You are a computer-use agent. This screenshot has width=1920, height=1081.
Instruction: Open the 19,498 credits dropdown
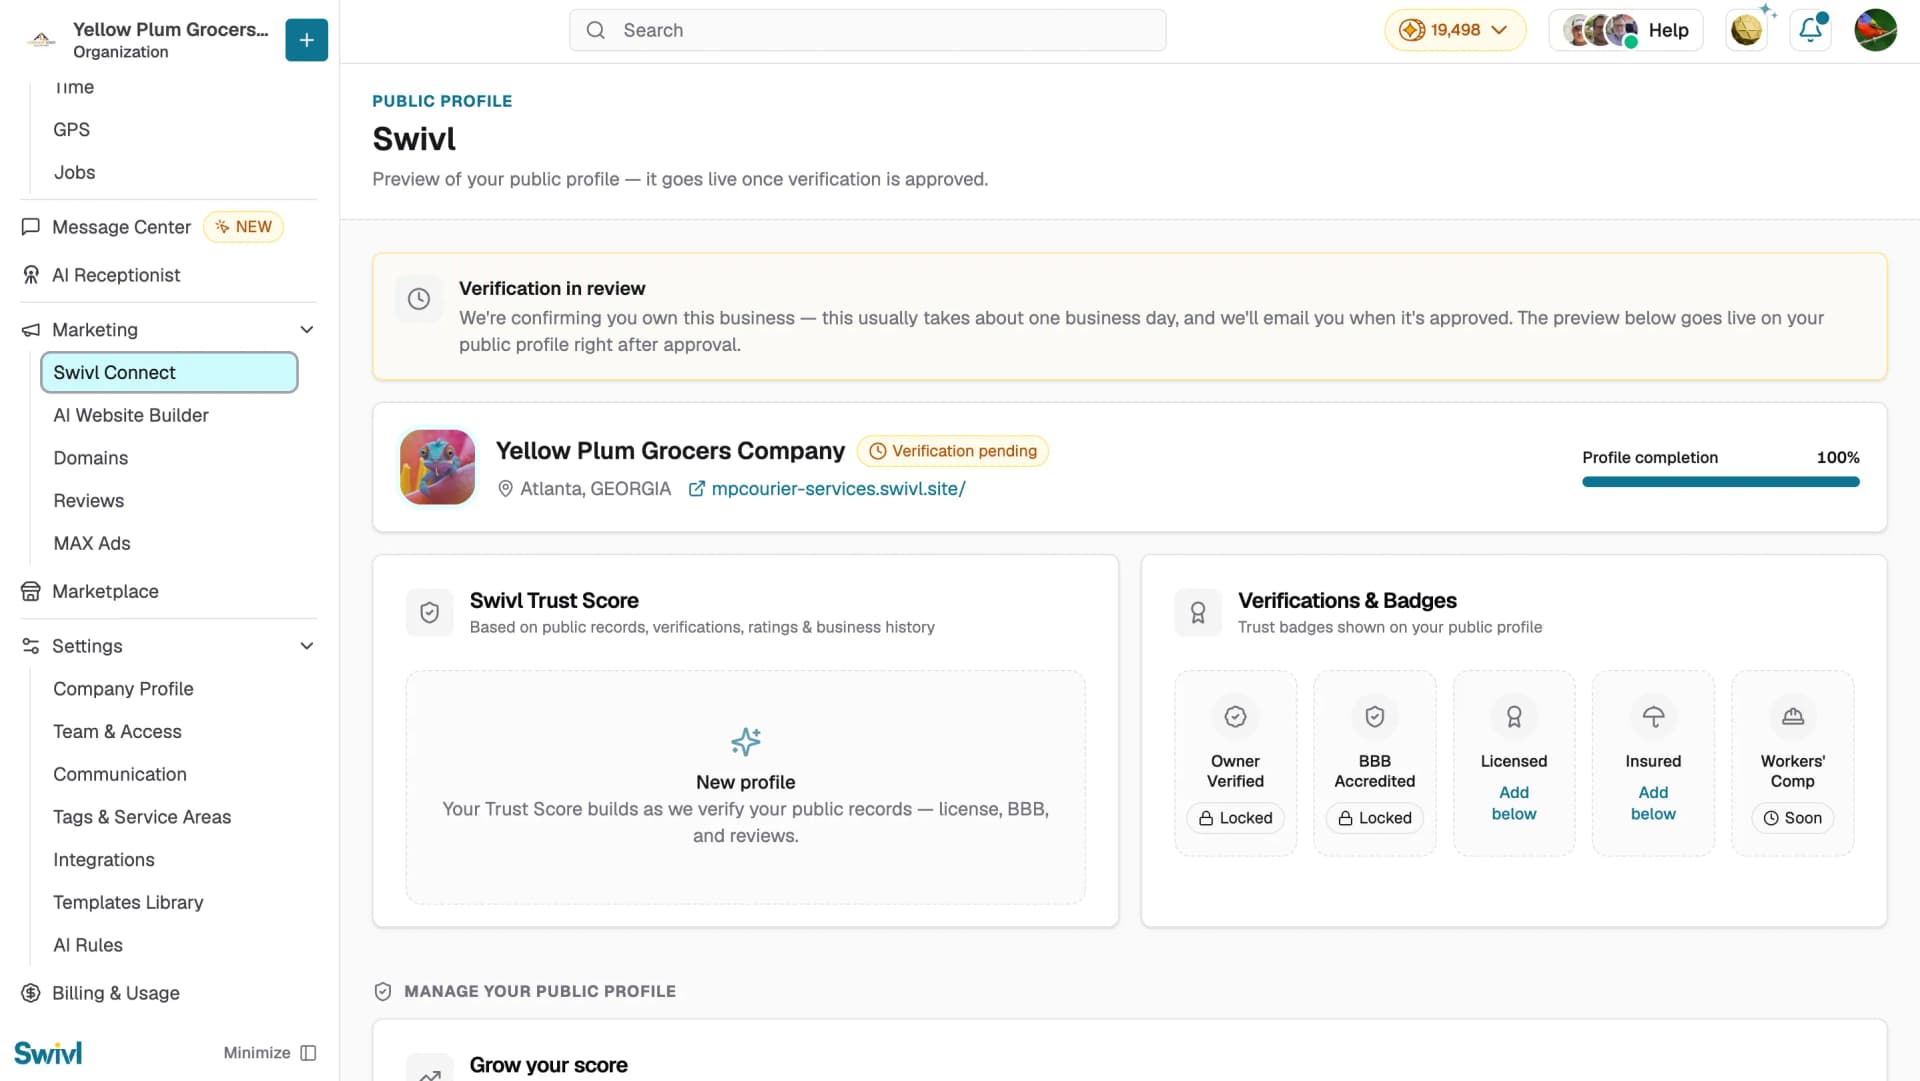pos(1455,30)
